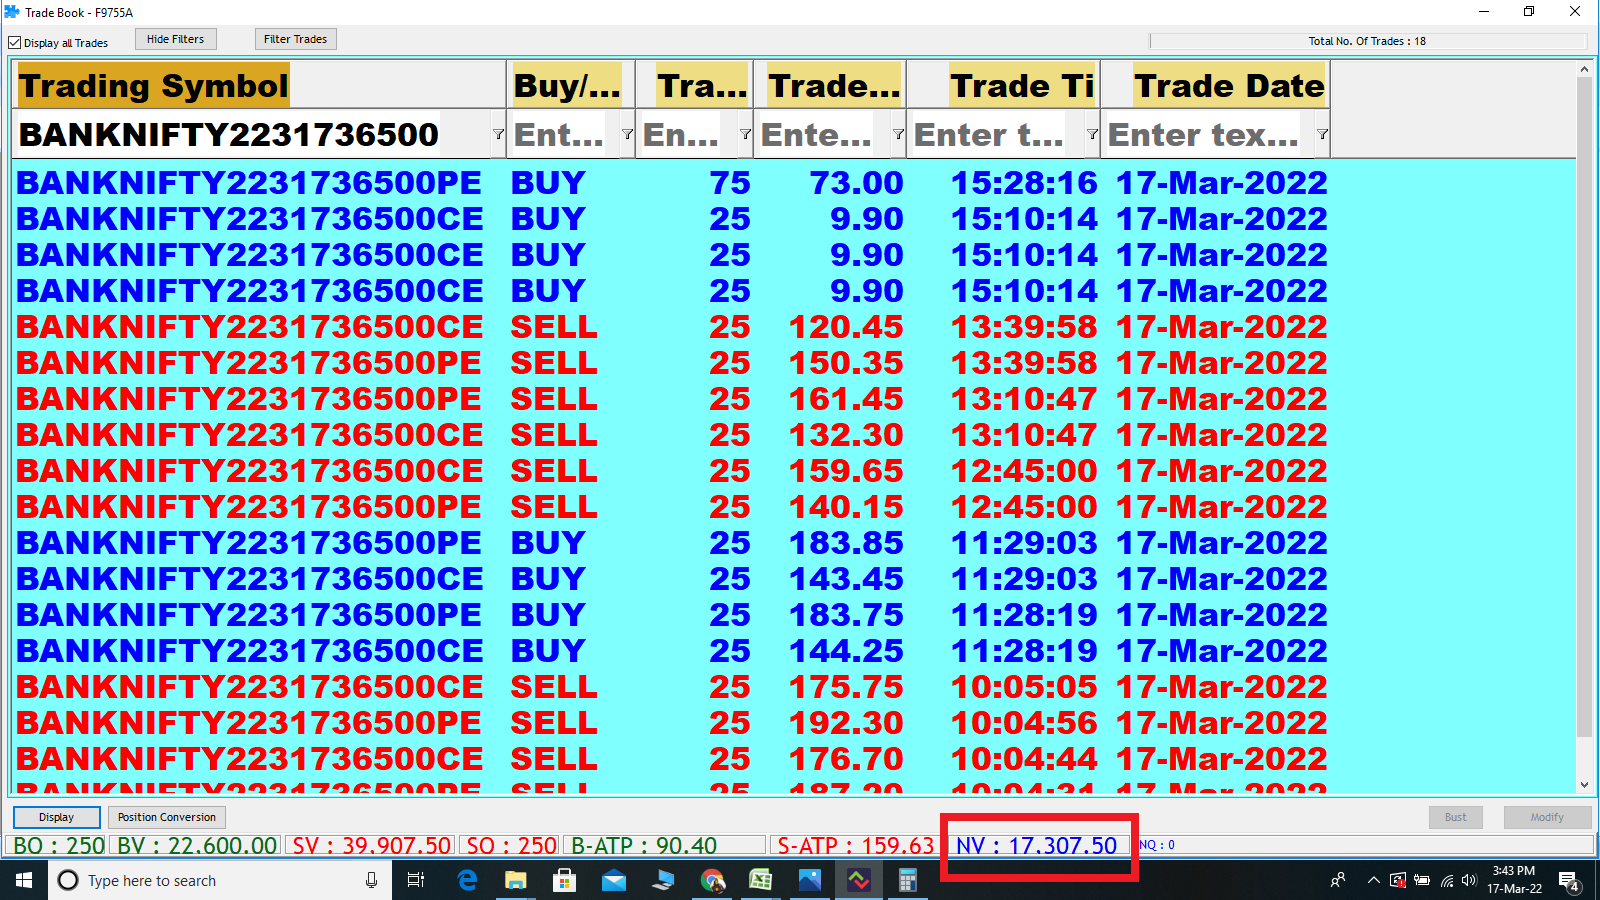Click the microphone icon in search box
This screenshot has height=900, width=1600.
click(x=371, y=880)
